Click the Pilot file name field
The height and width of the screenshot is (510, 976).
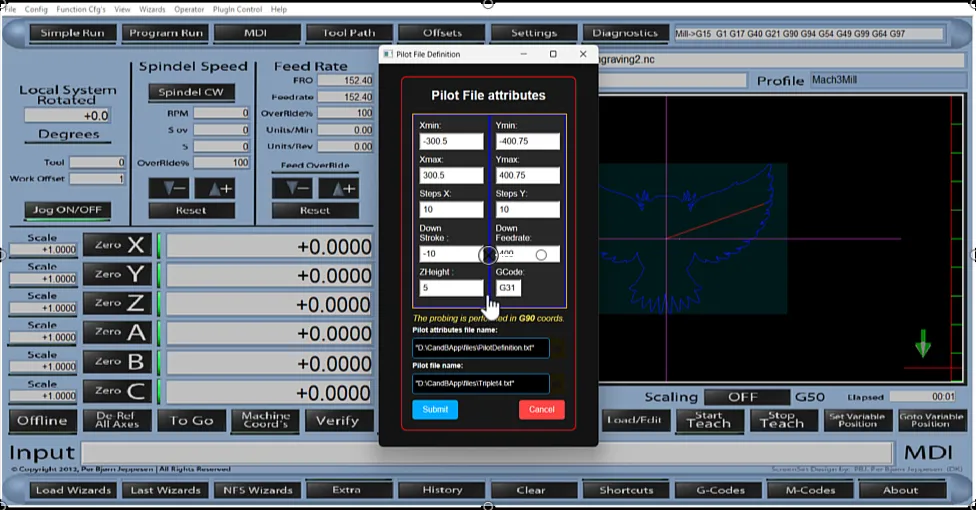pos(480,383)
